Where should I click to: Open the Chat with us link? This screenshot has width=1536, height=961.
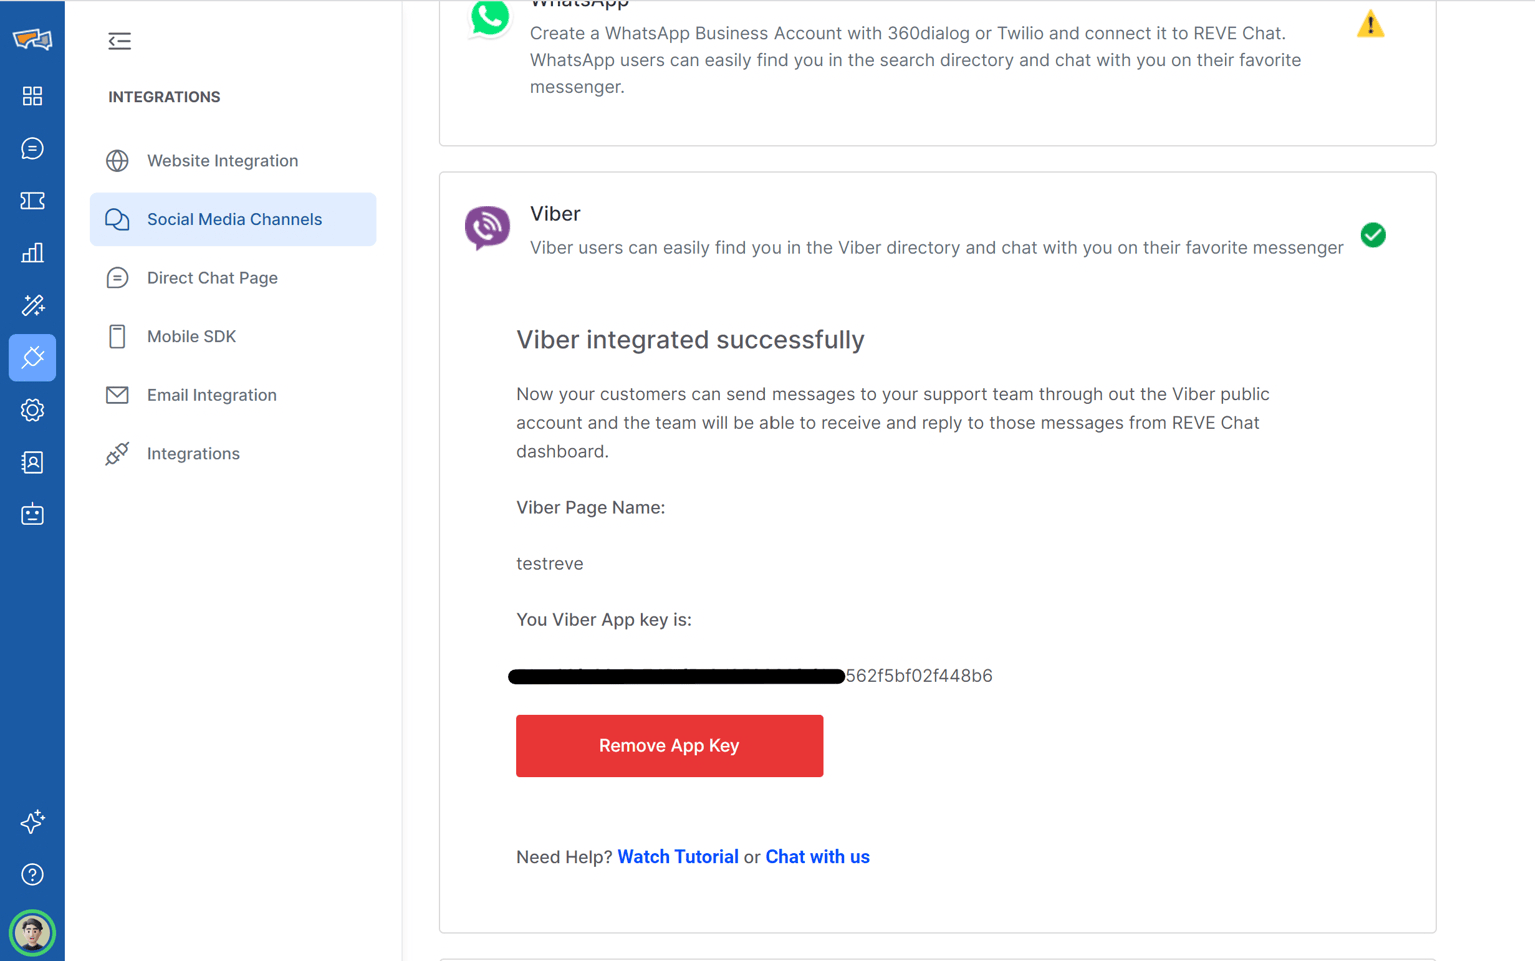tap(817, 857)
